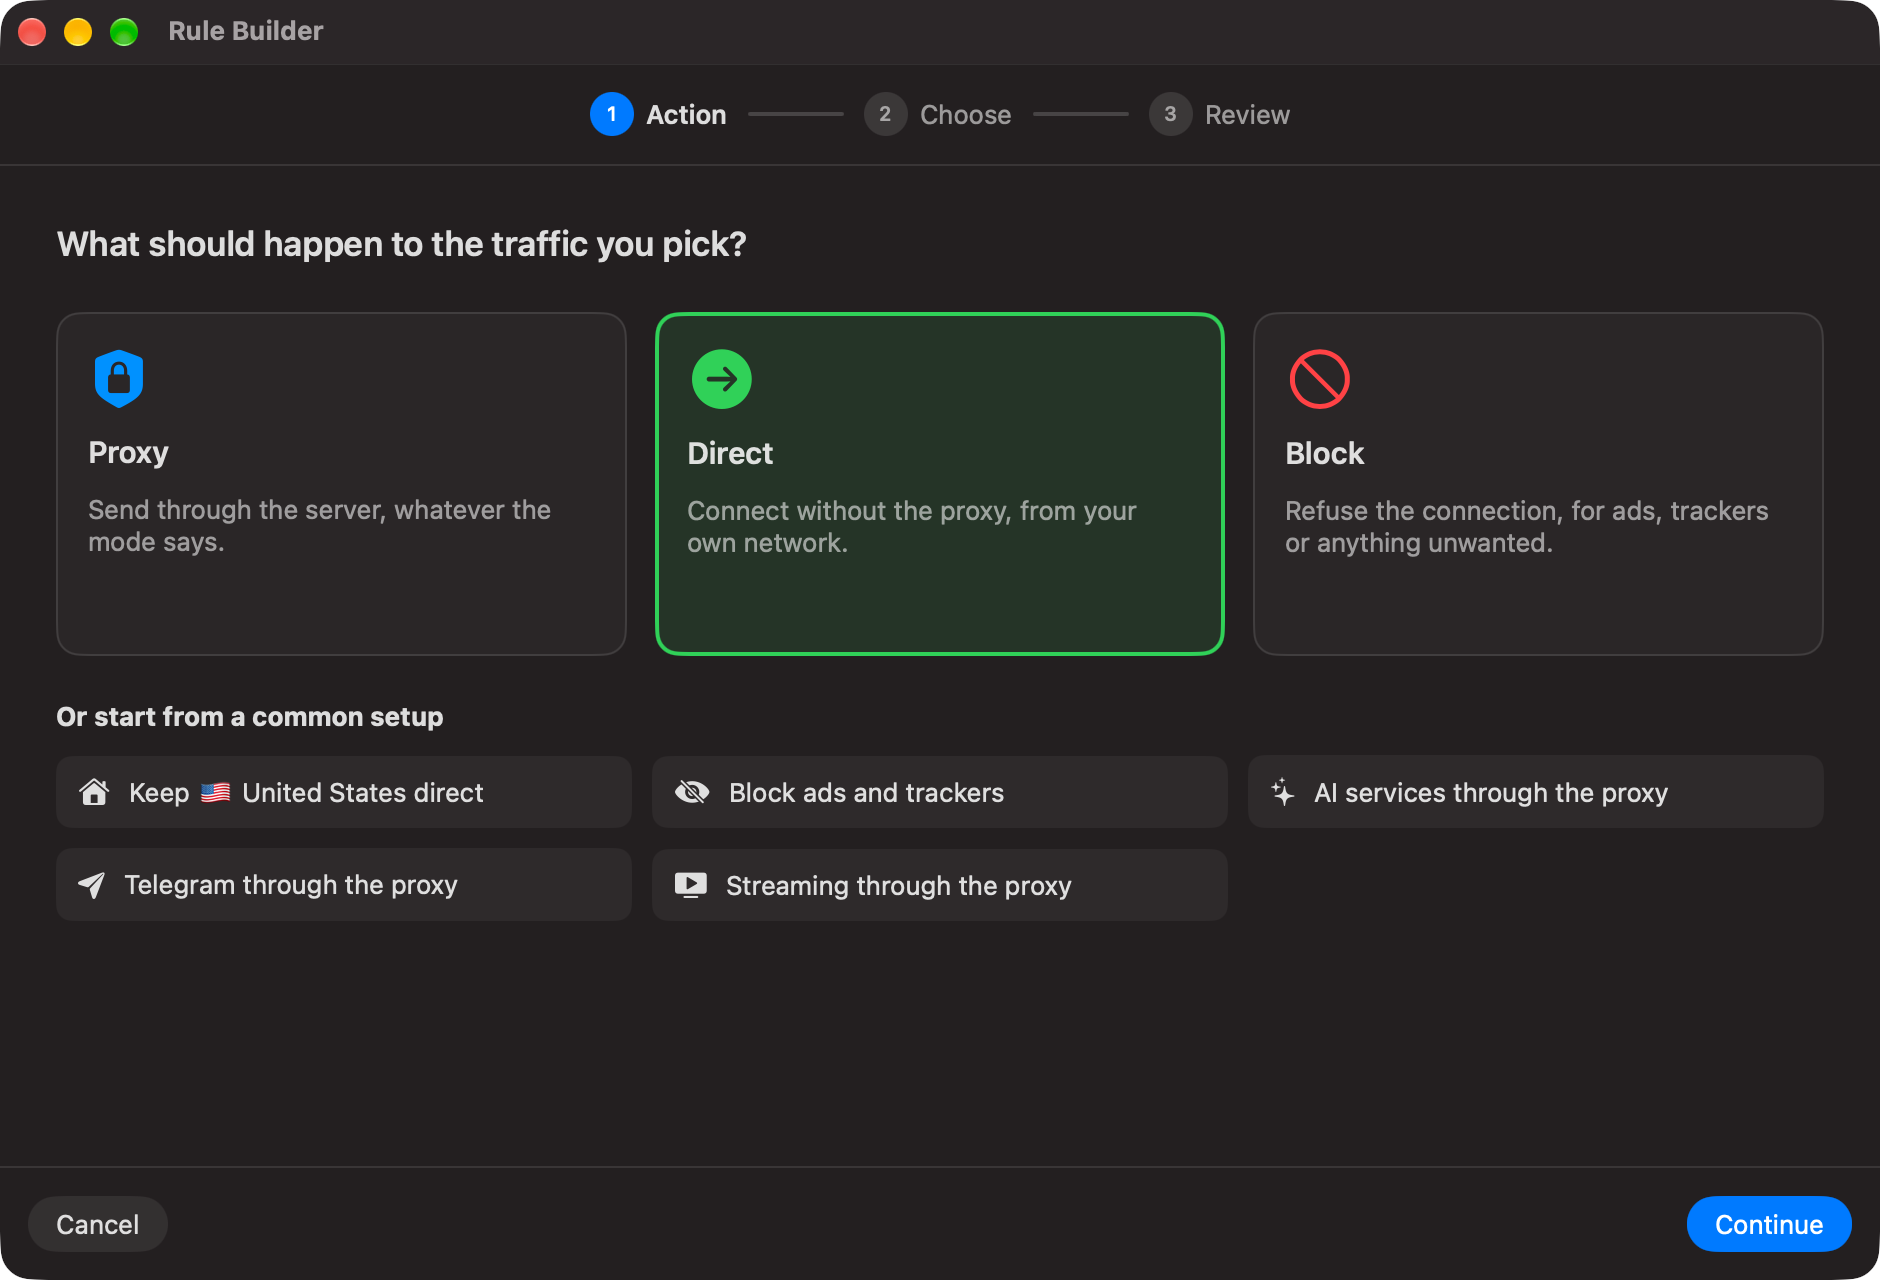Click the United States flag emoji
1880x1280 pixels.
[x=215, y=792]
